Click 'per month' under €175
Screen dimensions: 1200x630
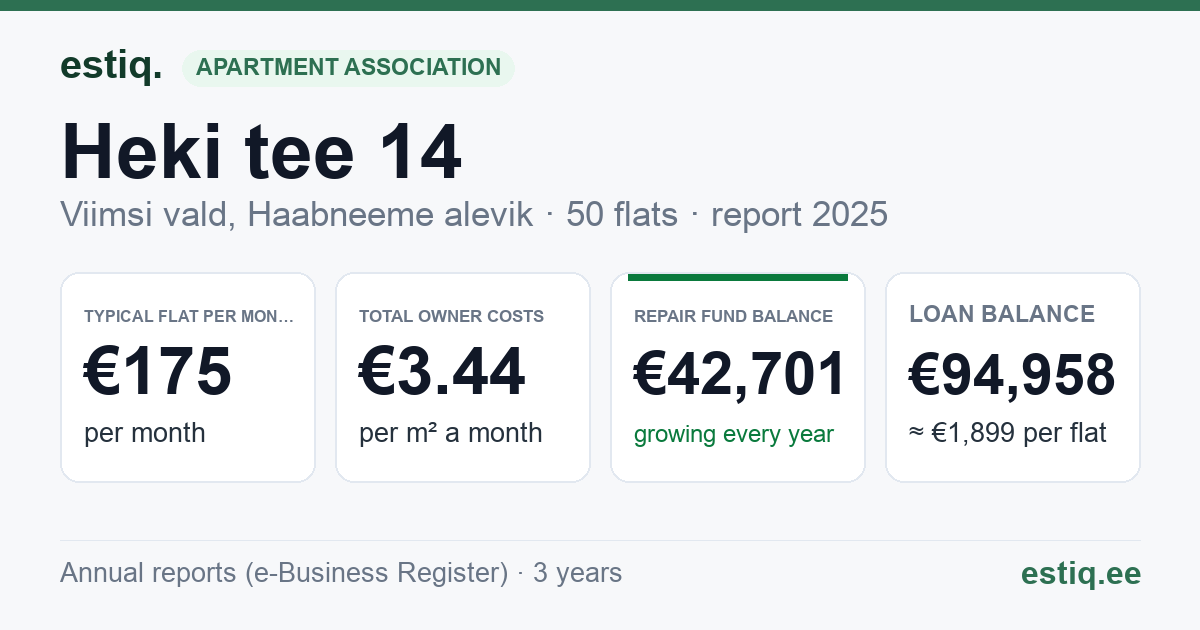(x=145, y=433)
